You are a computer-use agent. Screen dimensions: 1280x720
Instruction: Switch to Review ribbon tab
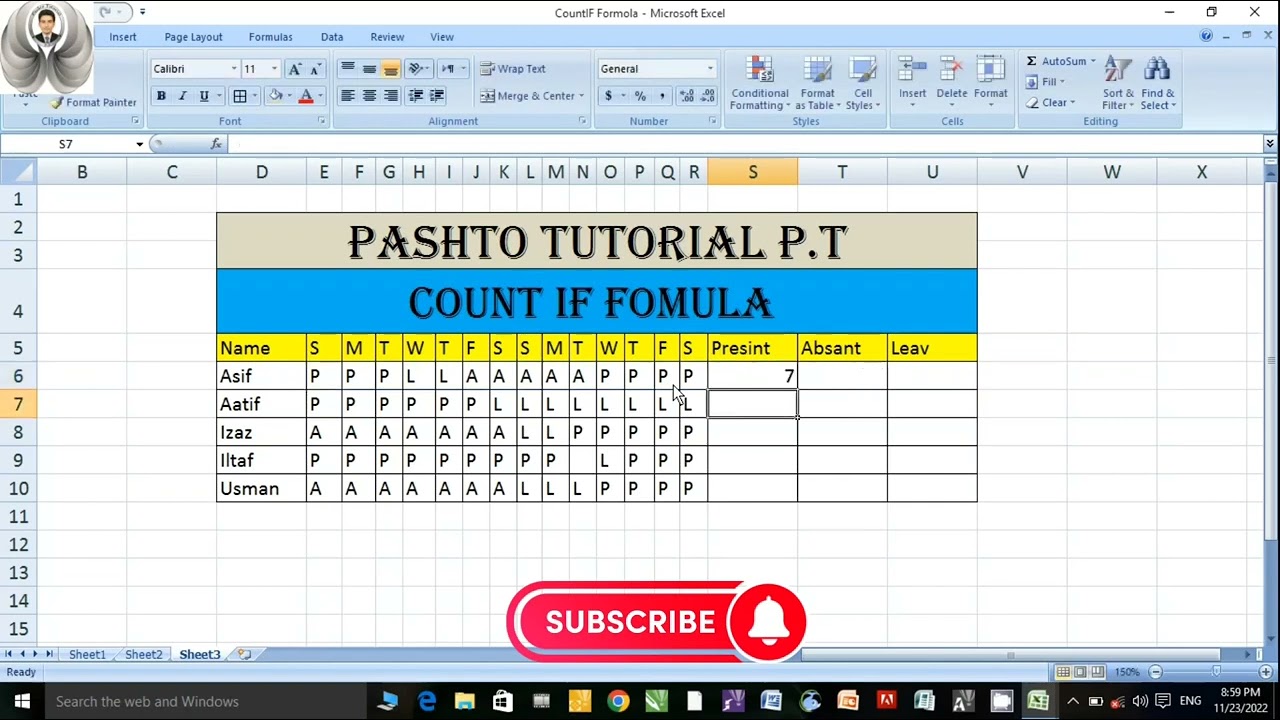pyautogui.click(x=387, y=37)
